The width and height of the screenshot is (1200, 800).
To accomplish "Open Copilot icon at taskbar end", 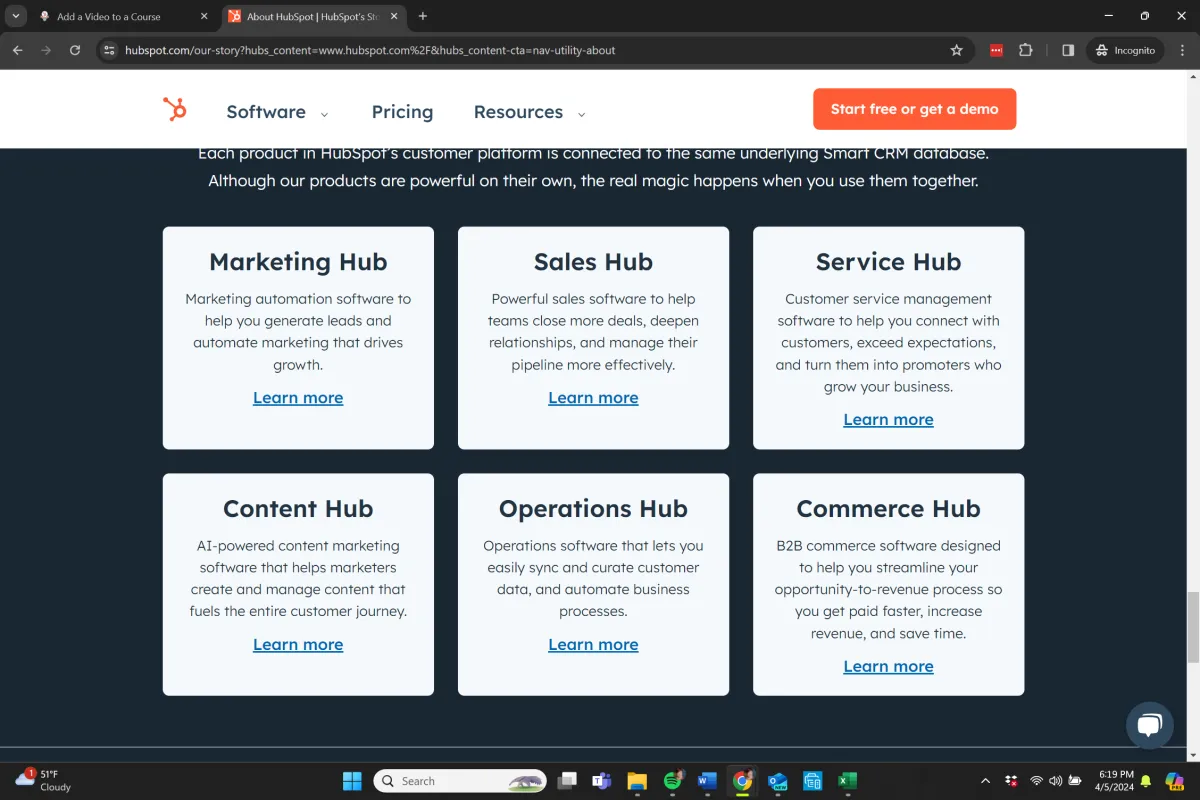I will 1175,781.
